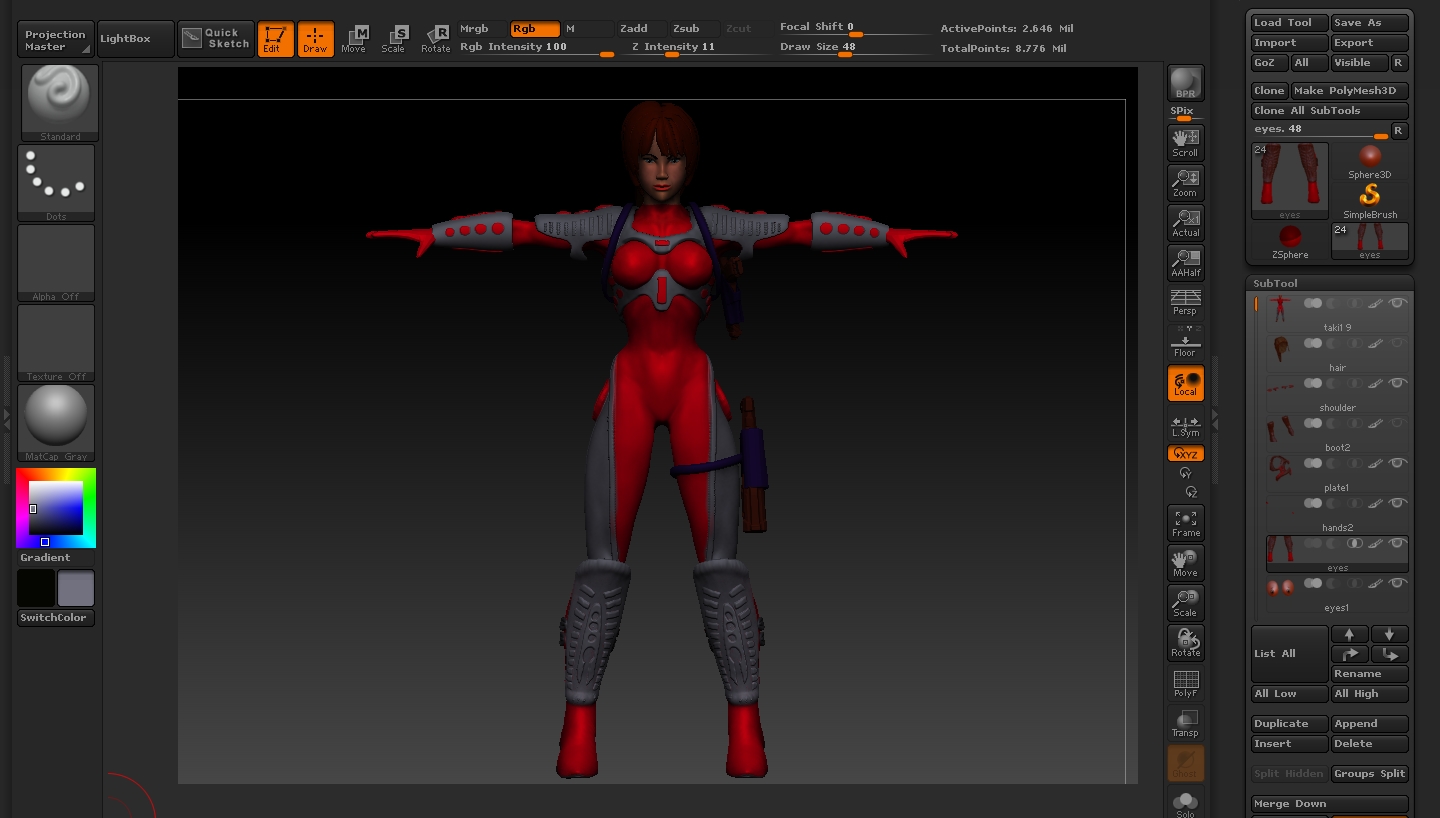Click the SwitchColor button
1440x818 pixels.
click(56, 618)
